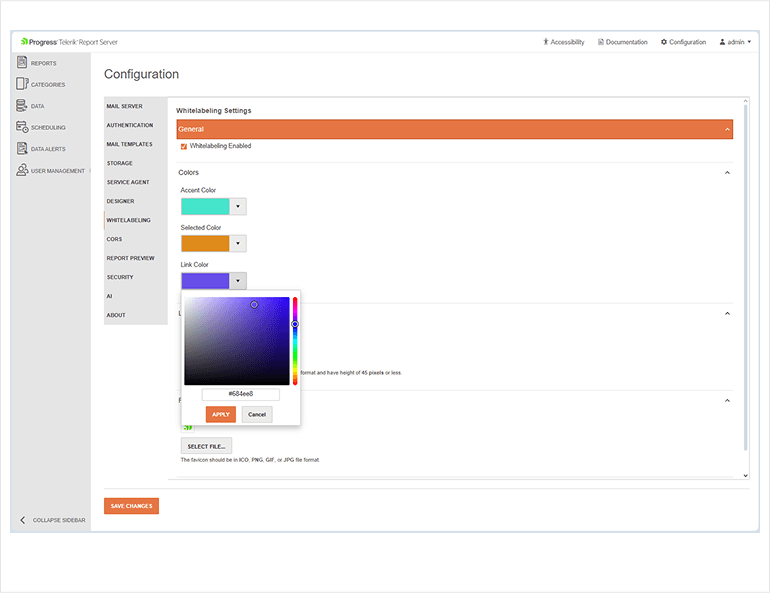Open the admin dropdown menu
This screenshot has width=770, height=593.
pos(736,42)
